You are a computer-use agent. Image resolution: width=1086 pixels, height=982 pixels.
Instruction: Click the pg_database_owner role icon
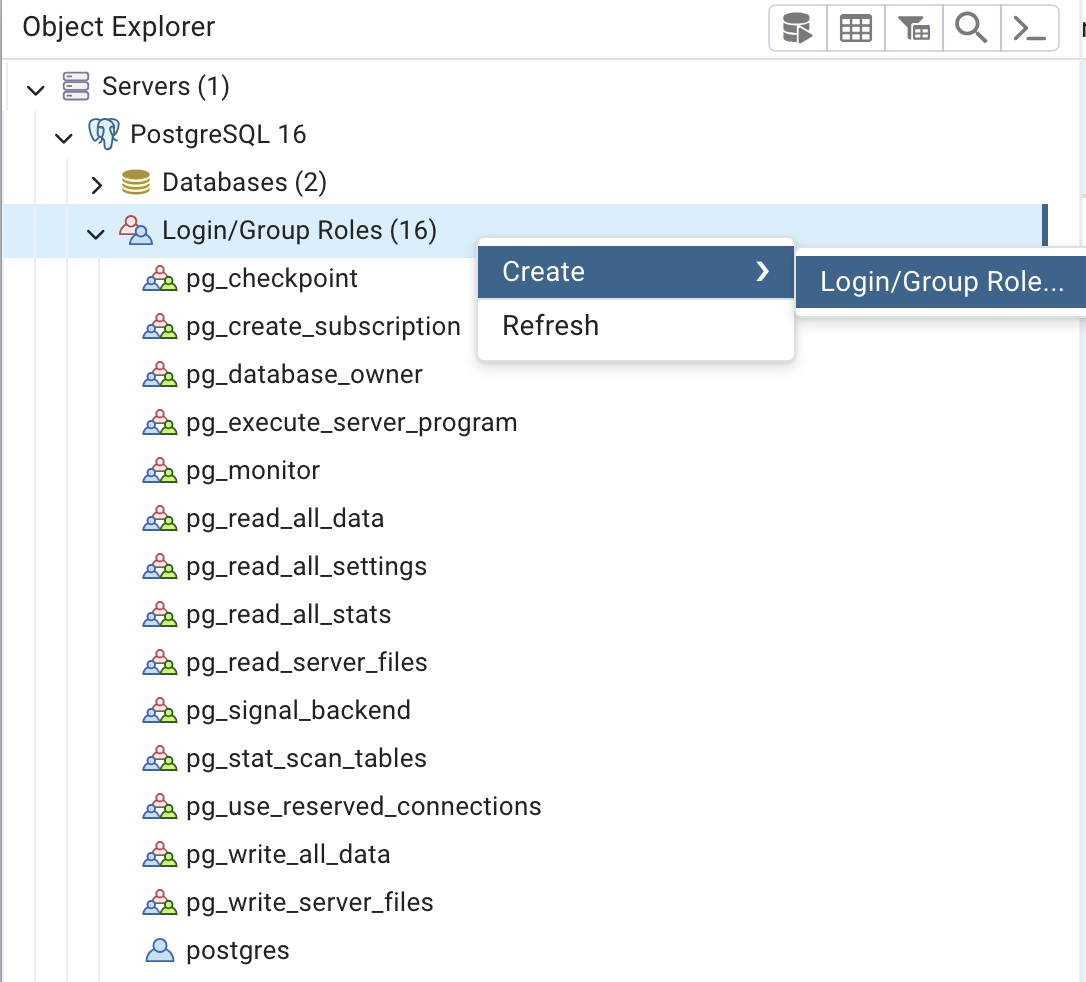click(x=160, y=375)
